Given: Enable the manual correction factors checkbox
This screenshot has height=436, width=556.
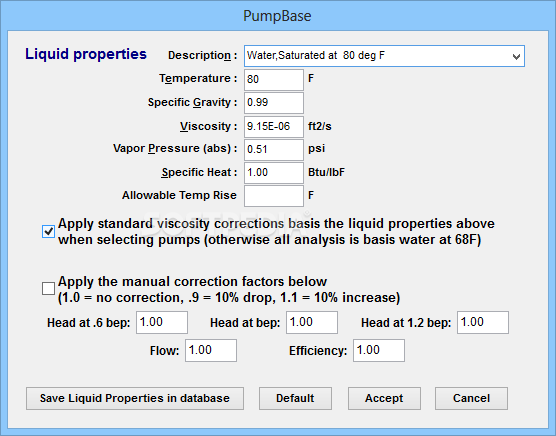Looking at the screenshot, I should coord(48,288).
